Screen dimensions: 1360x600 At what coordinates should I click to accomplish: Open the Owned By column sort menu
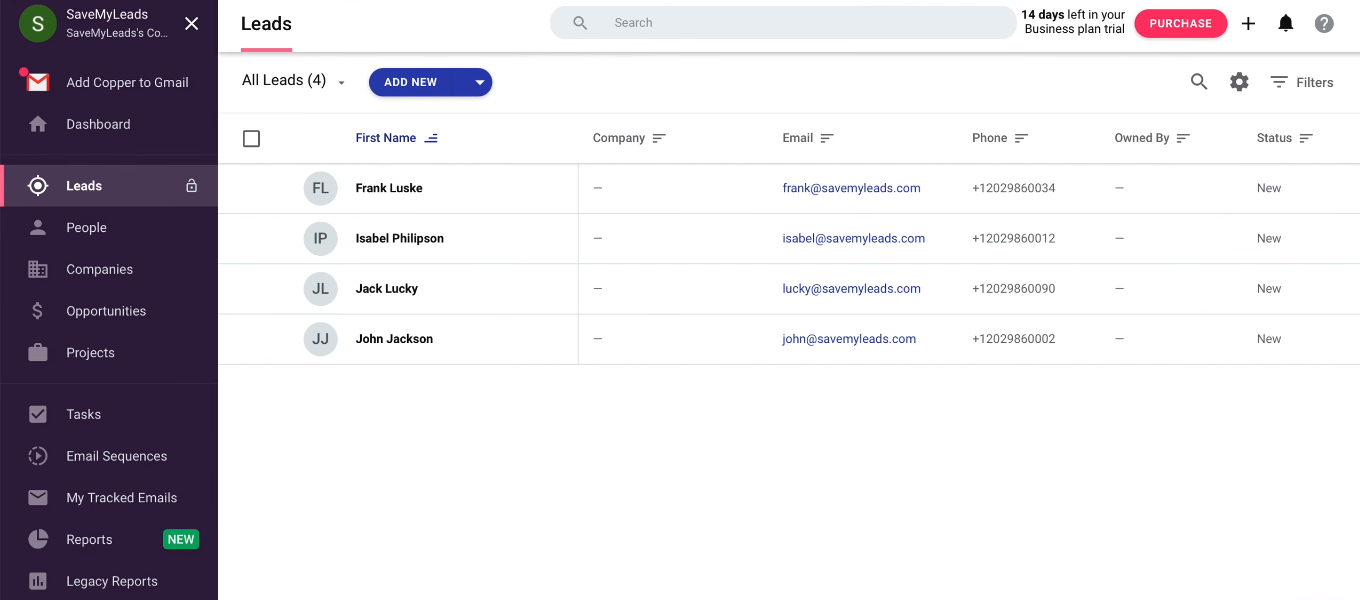[1183, 138]
